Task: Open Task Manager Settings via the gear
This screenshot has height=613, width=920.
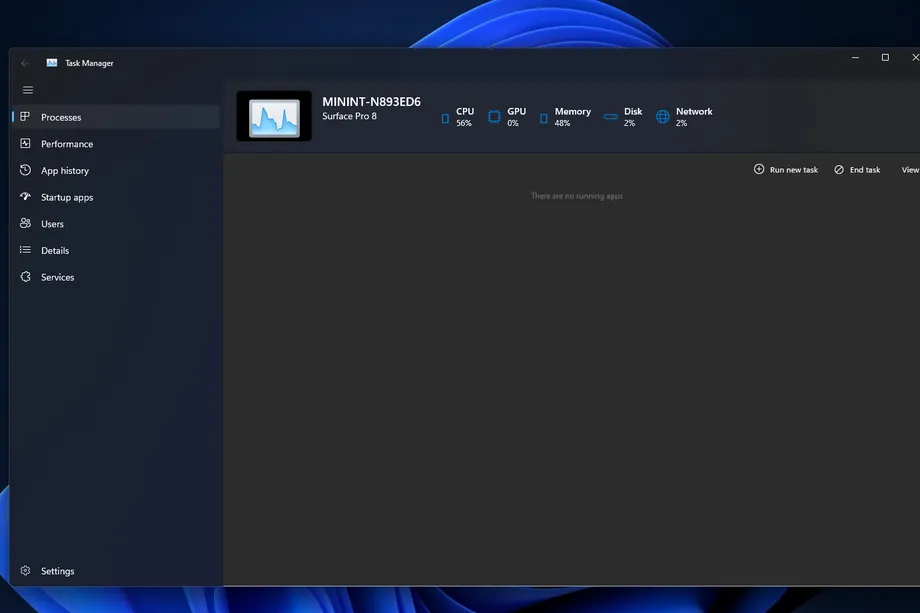Action: click(x=25, y=570)
